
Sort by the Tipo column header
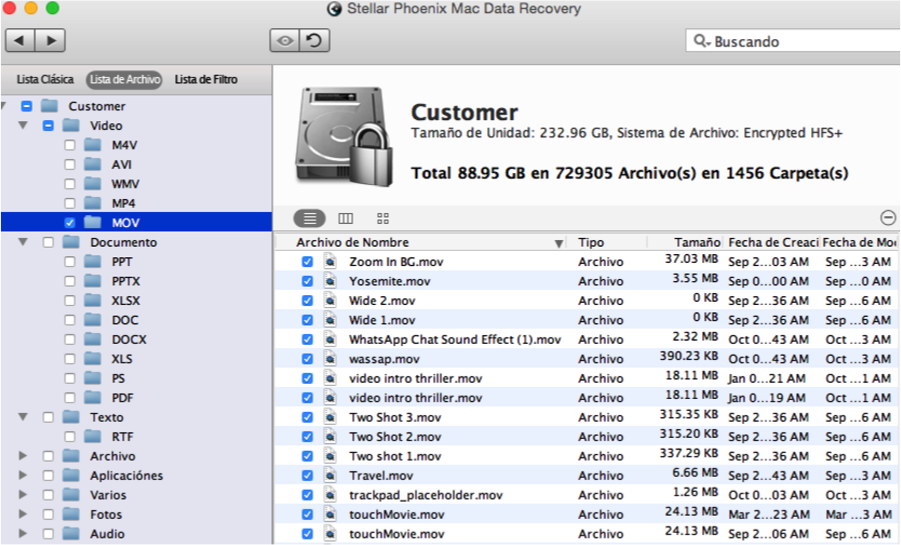591,243
